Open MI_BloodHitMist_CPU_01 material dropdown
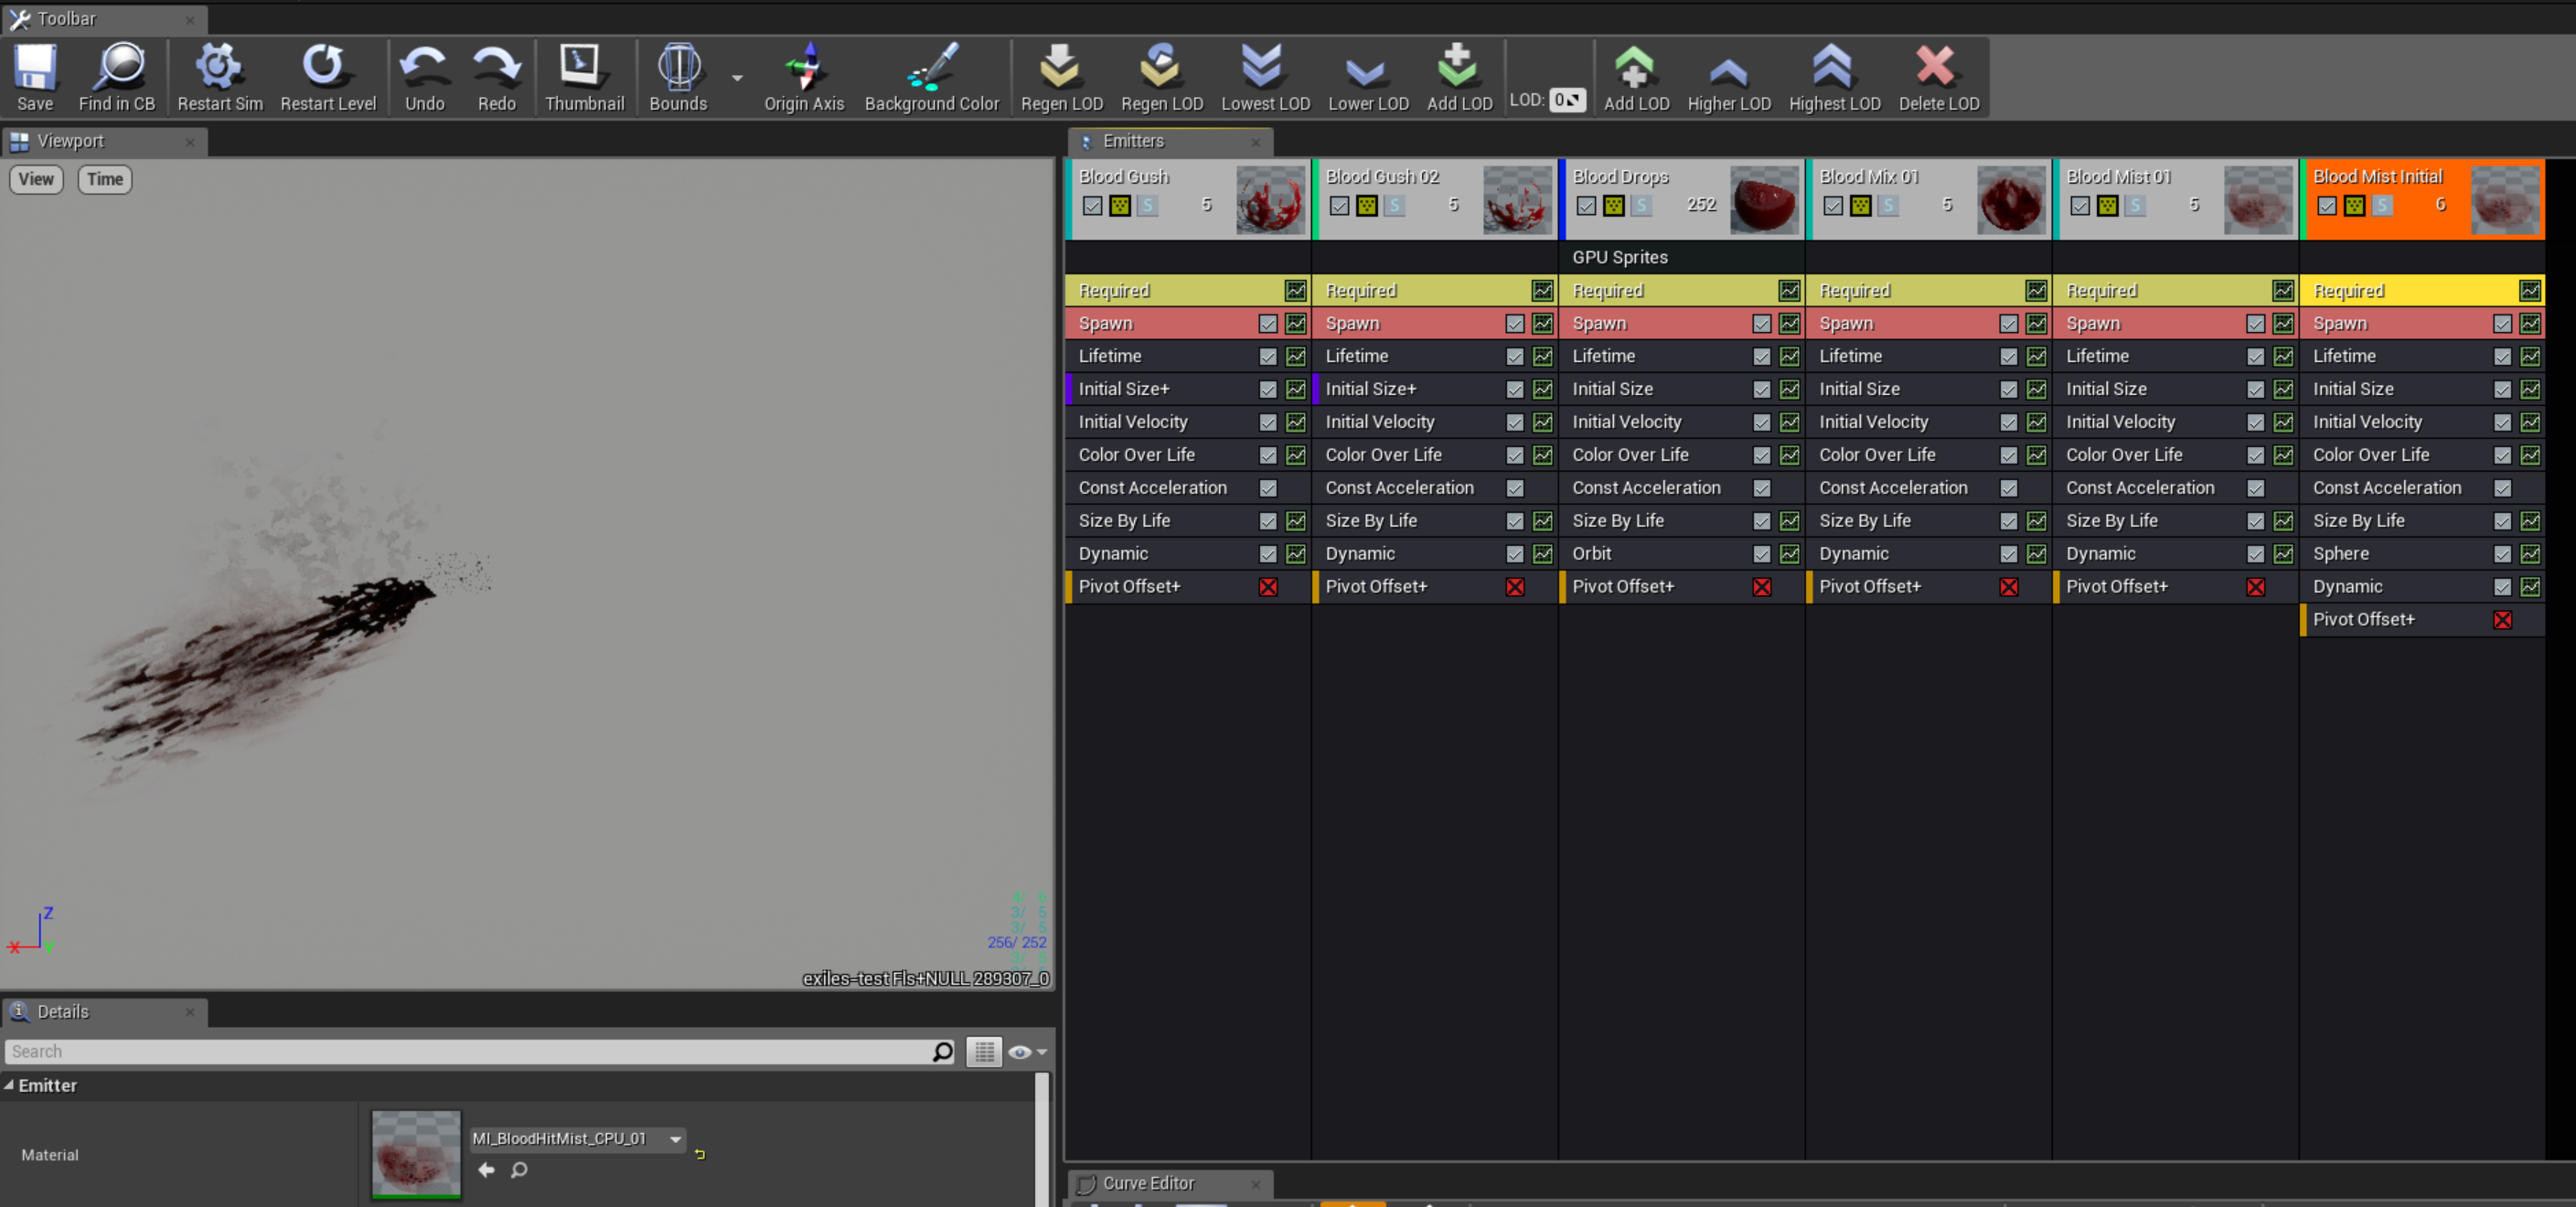Viewport: 2576px width, 1207px height. 676,1139
